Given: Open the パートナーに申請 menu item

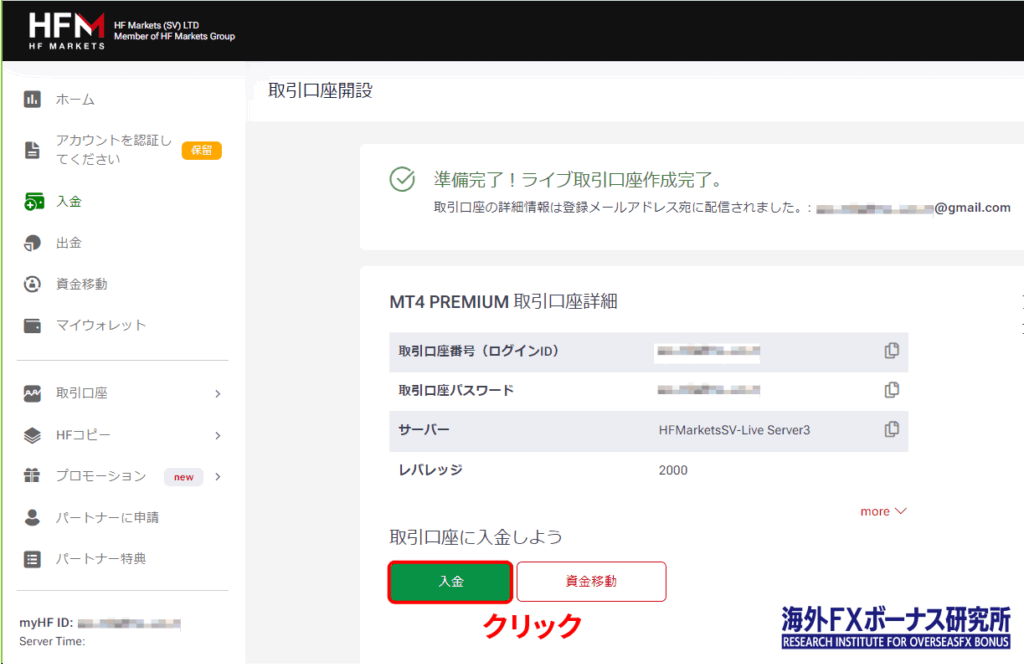Looking at the screenshot, I should click(x=107, y=517).
